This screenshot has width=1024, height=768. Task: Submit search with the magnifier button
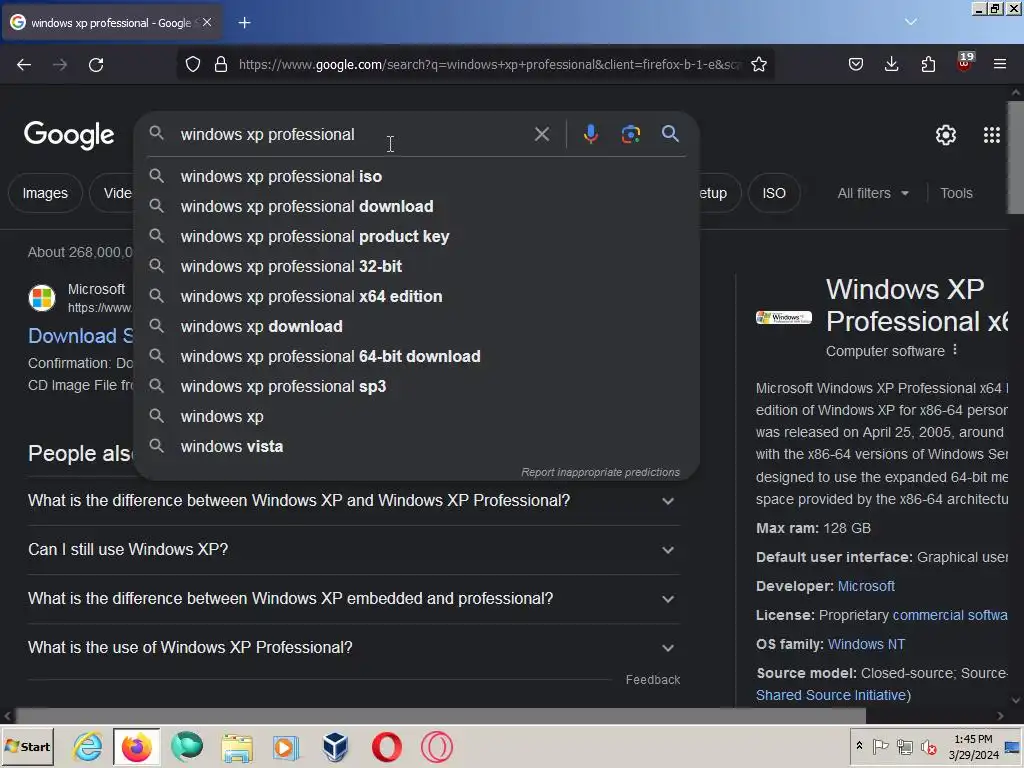670,134
